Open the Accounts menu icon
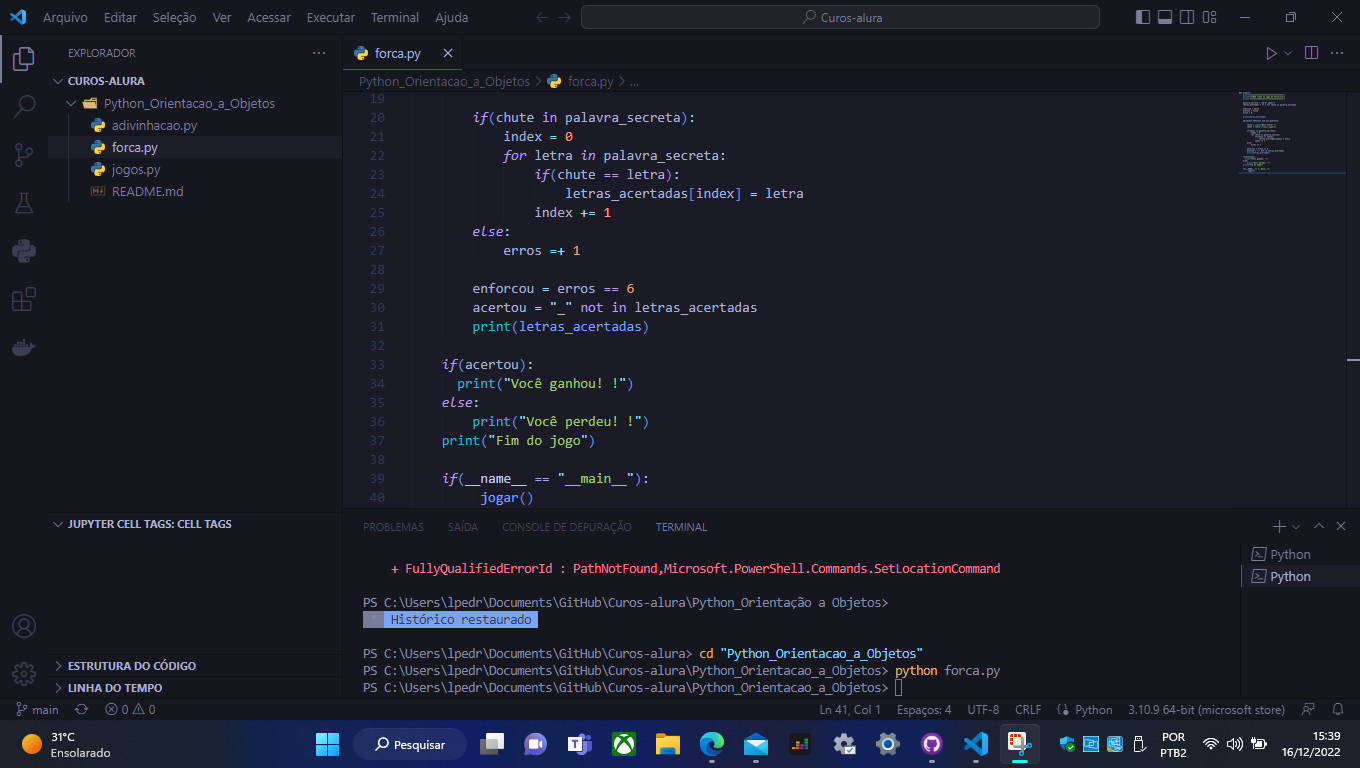The image size is (1360, 768). [x=24, y=626]
